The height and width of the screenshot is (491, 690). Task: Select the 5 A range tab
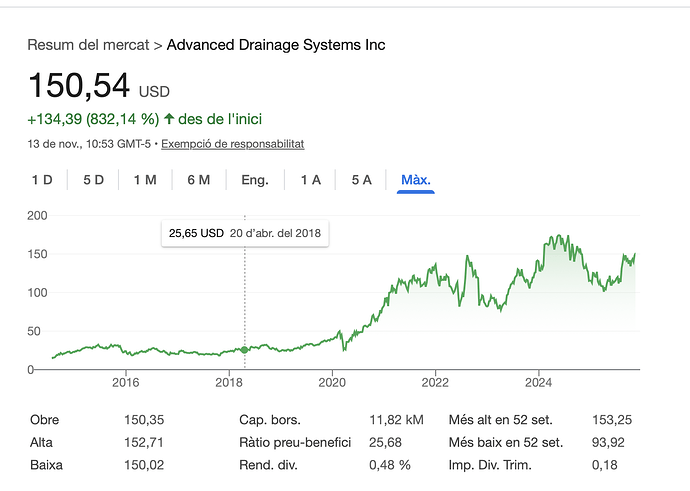point(362,180)
